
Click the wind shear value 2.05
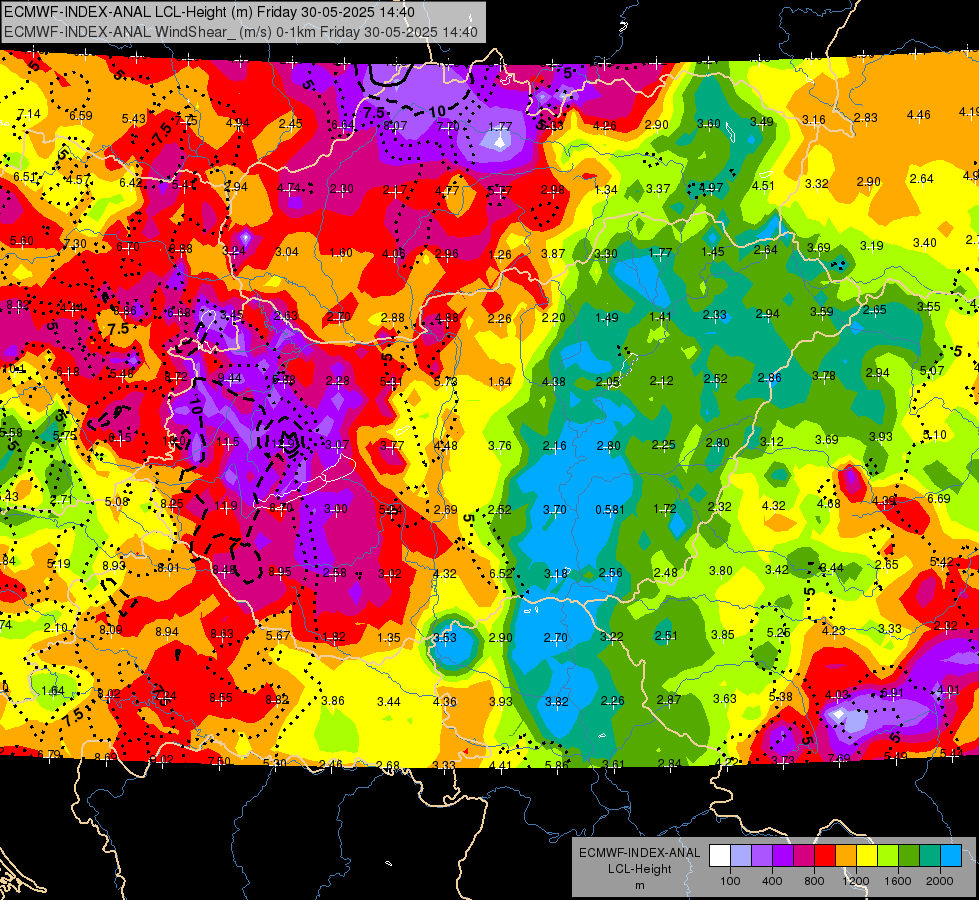coord(608,382)
